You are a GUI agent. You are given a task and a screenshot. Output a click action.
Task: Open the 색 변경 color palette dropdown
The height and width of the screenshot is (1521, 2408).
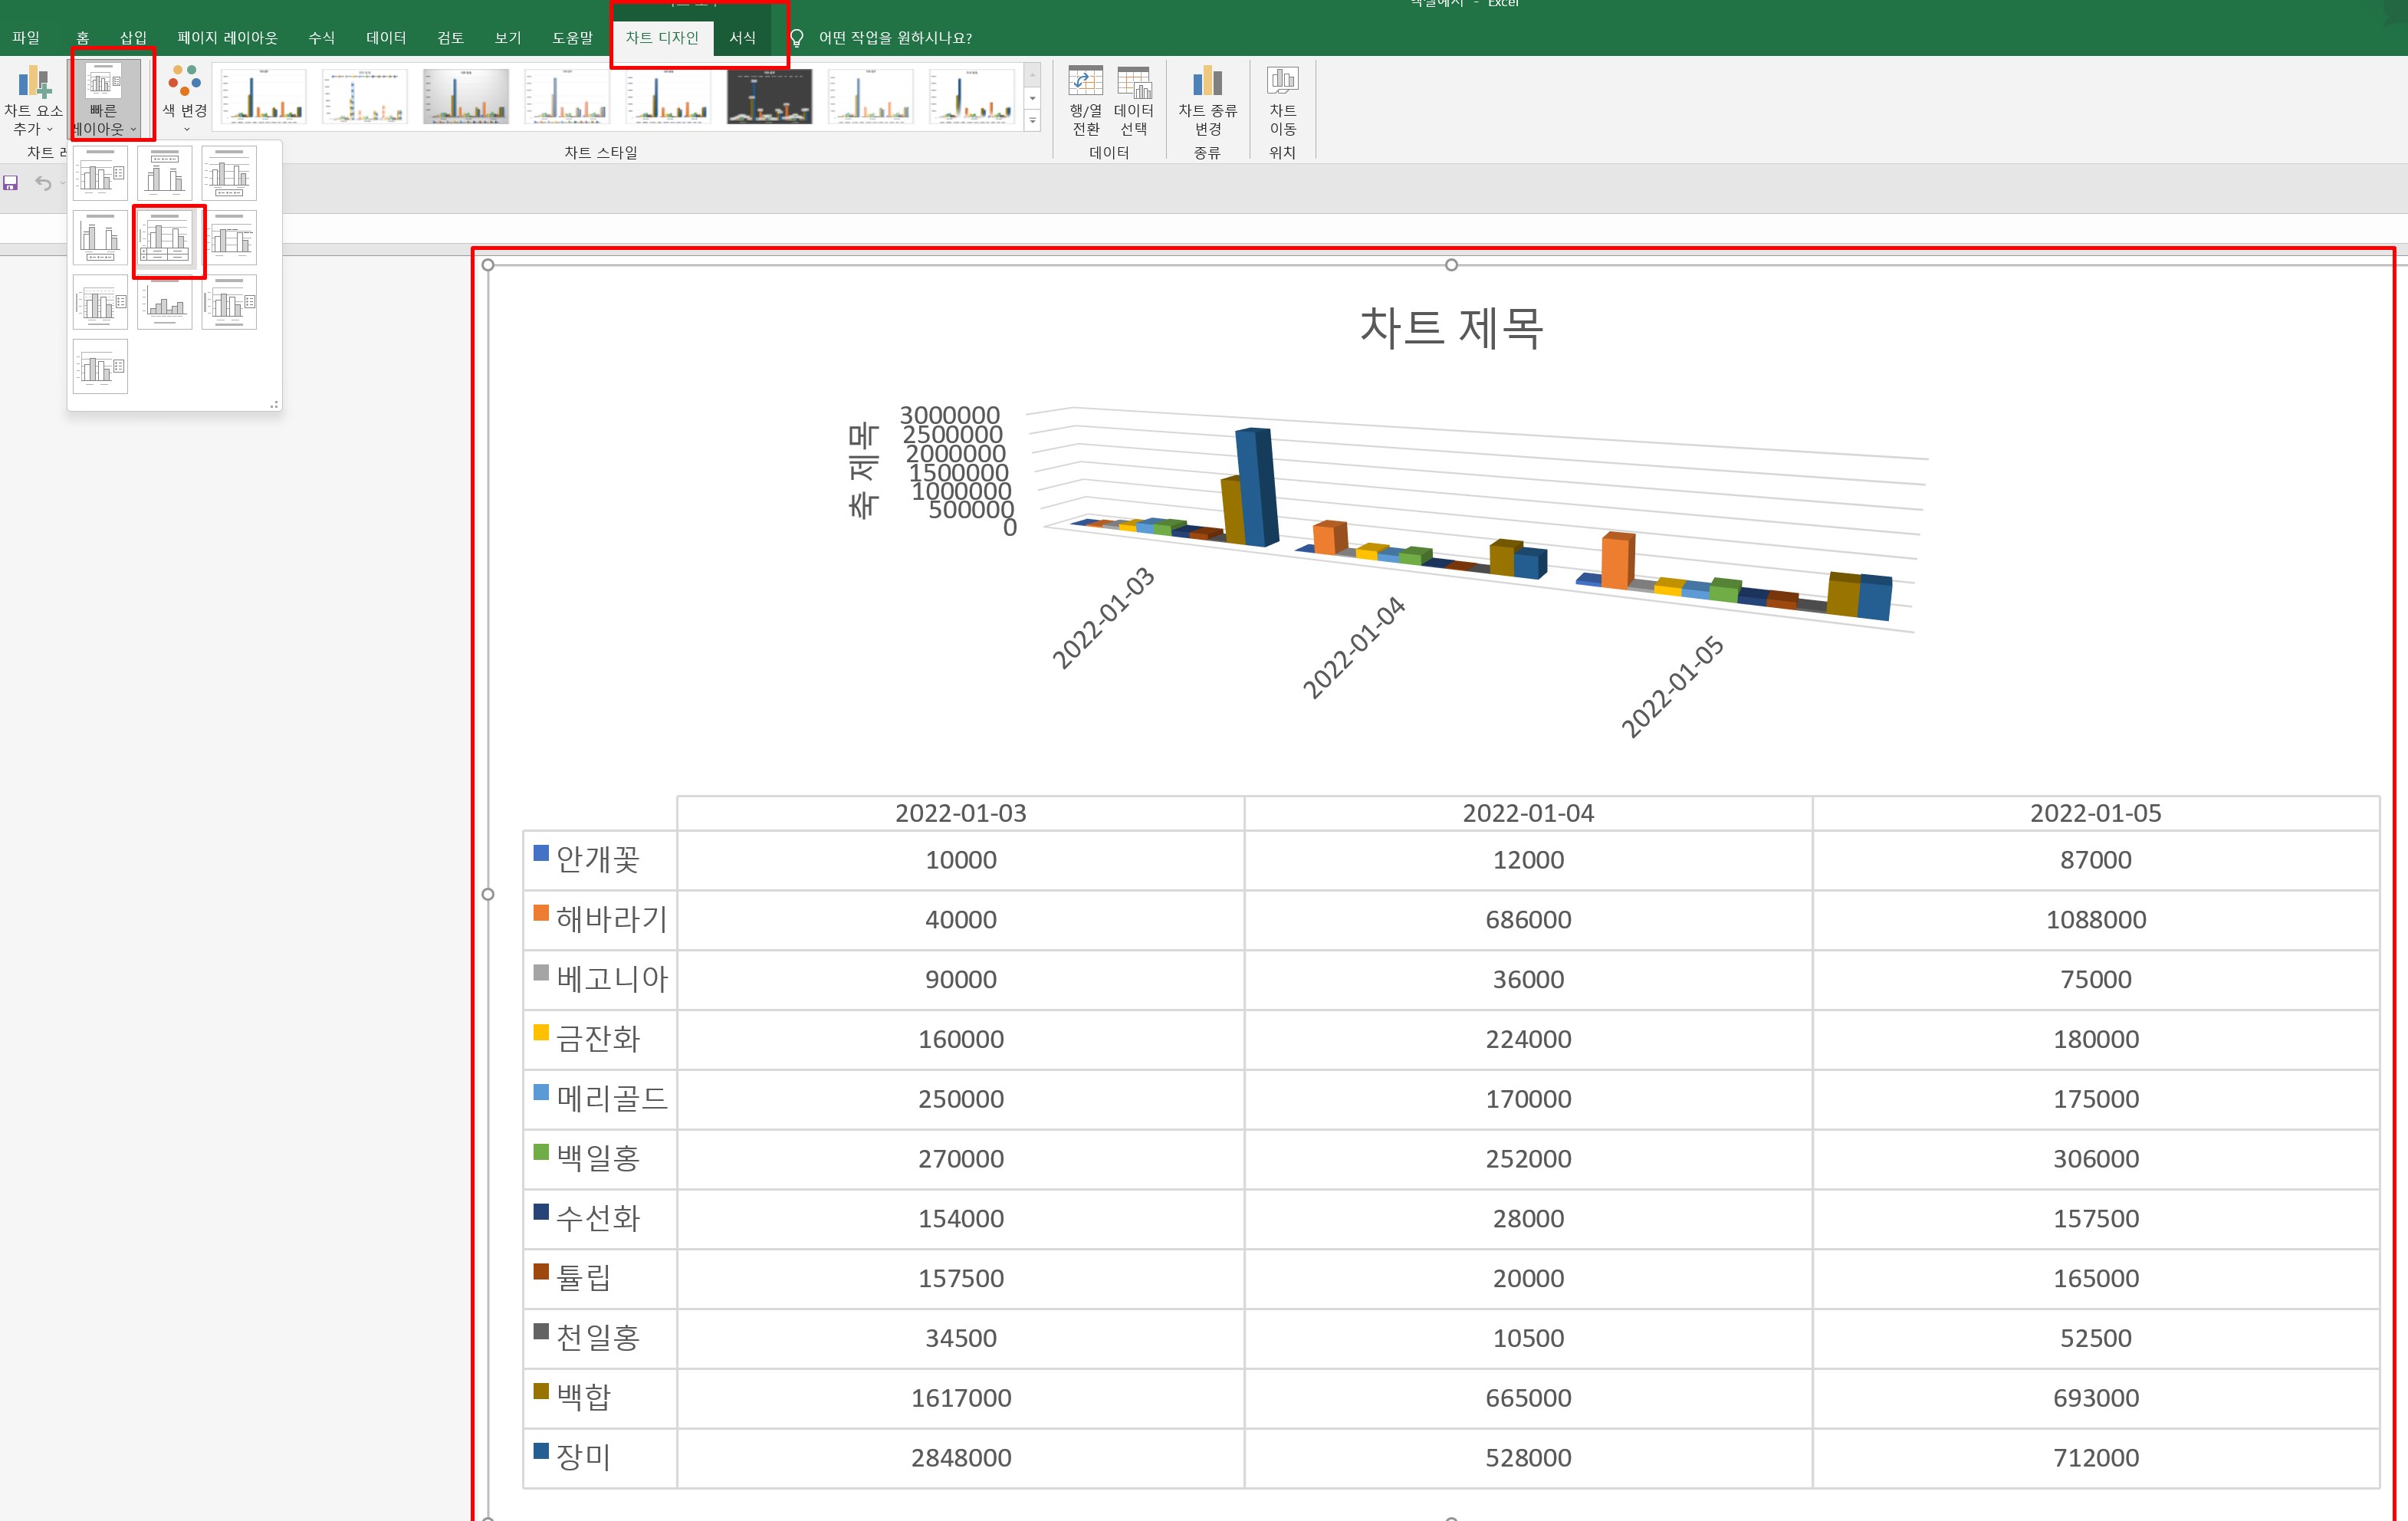click(x=185, y=100)
